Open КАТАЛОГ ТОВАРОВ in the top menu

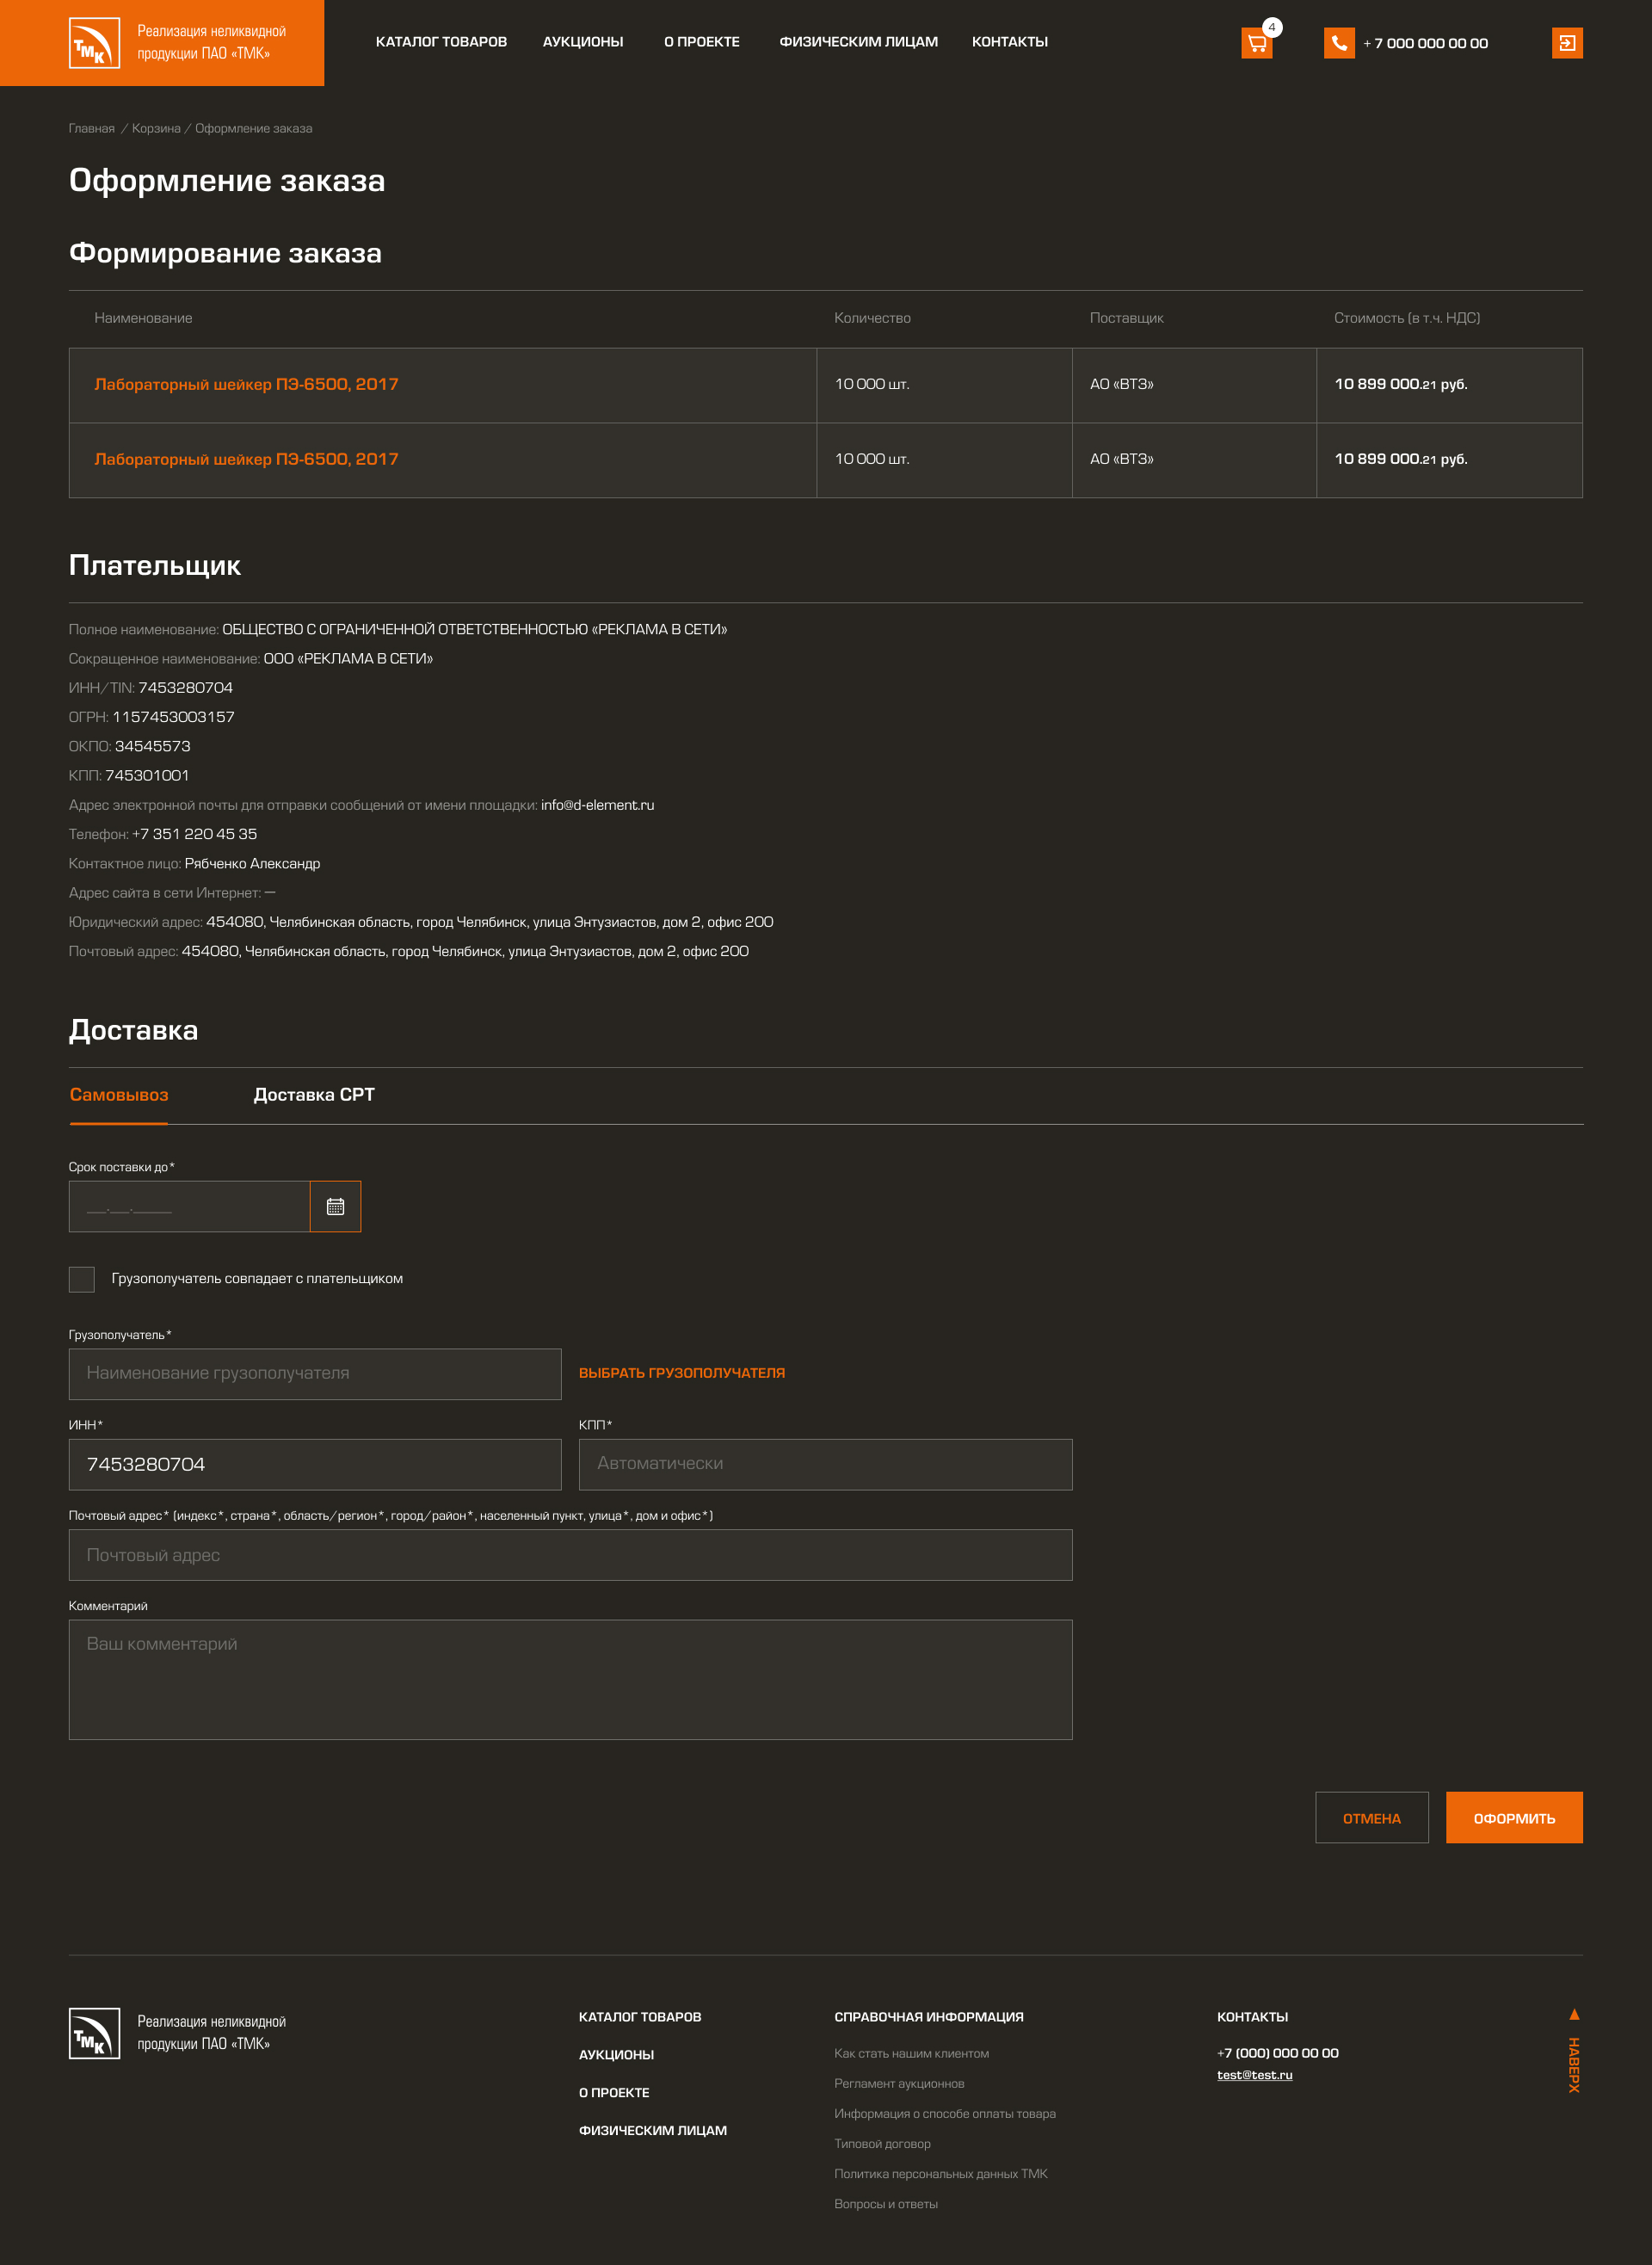441,42
